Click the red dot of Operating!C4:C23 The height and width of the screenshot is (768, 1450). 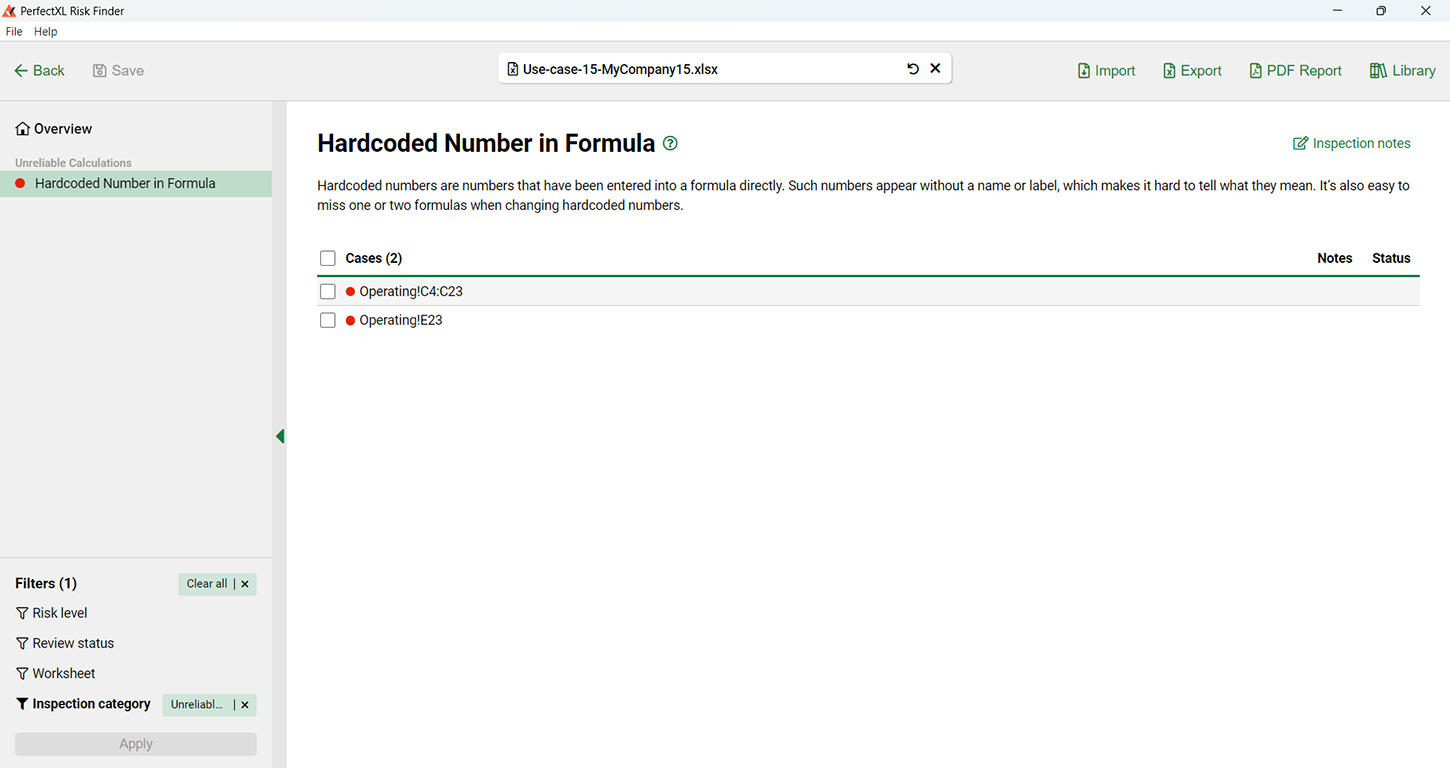tap(350, 292)
